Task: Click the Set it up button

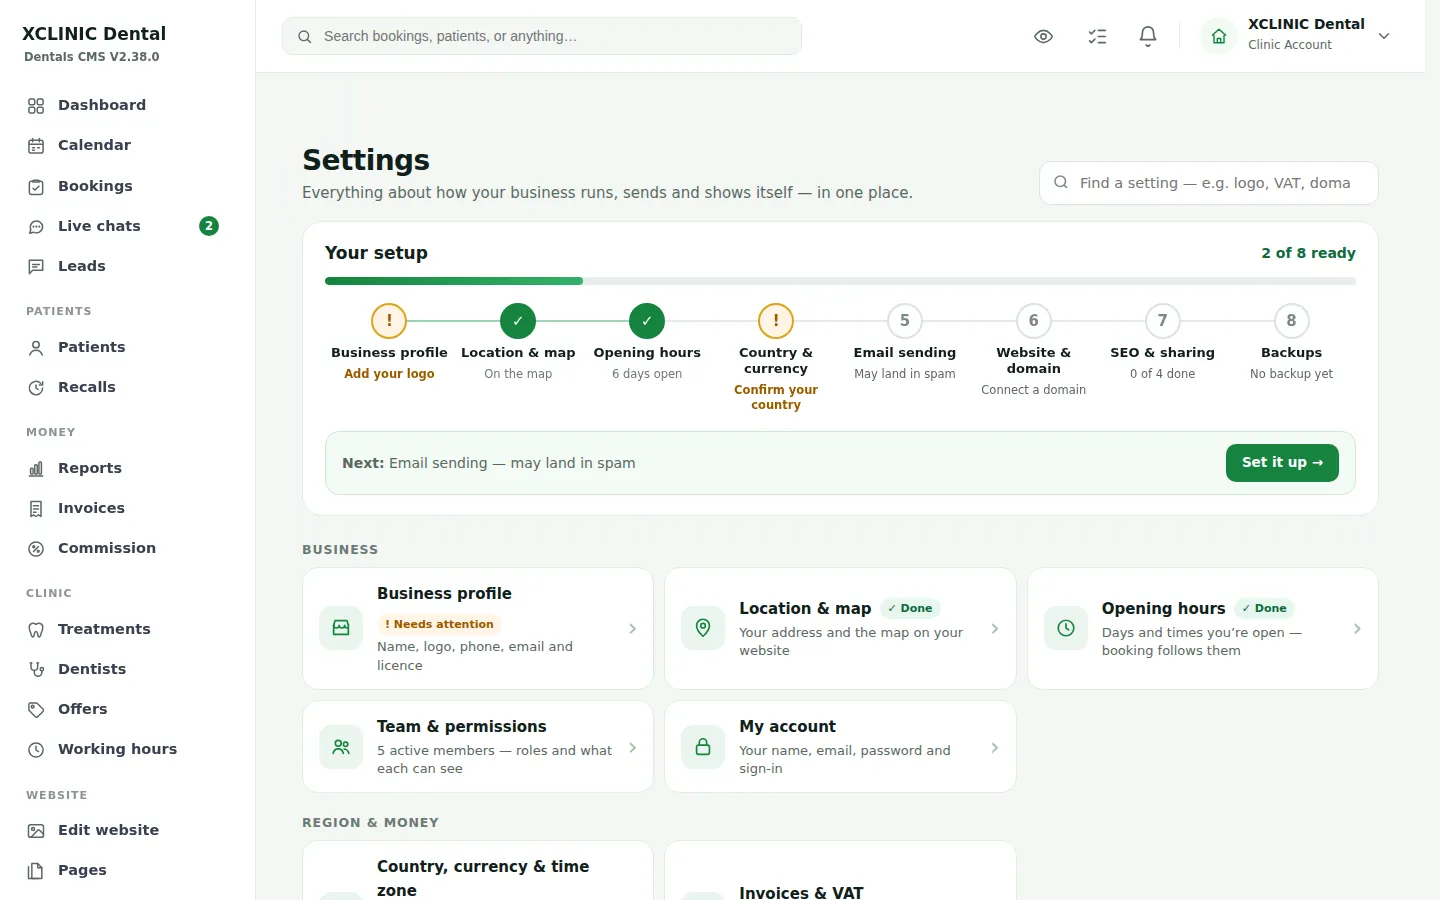Action: coord(1282,463)
